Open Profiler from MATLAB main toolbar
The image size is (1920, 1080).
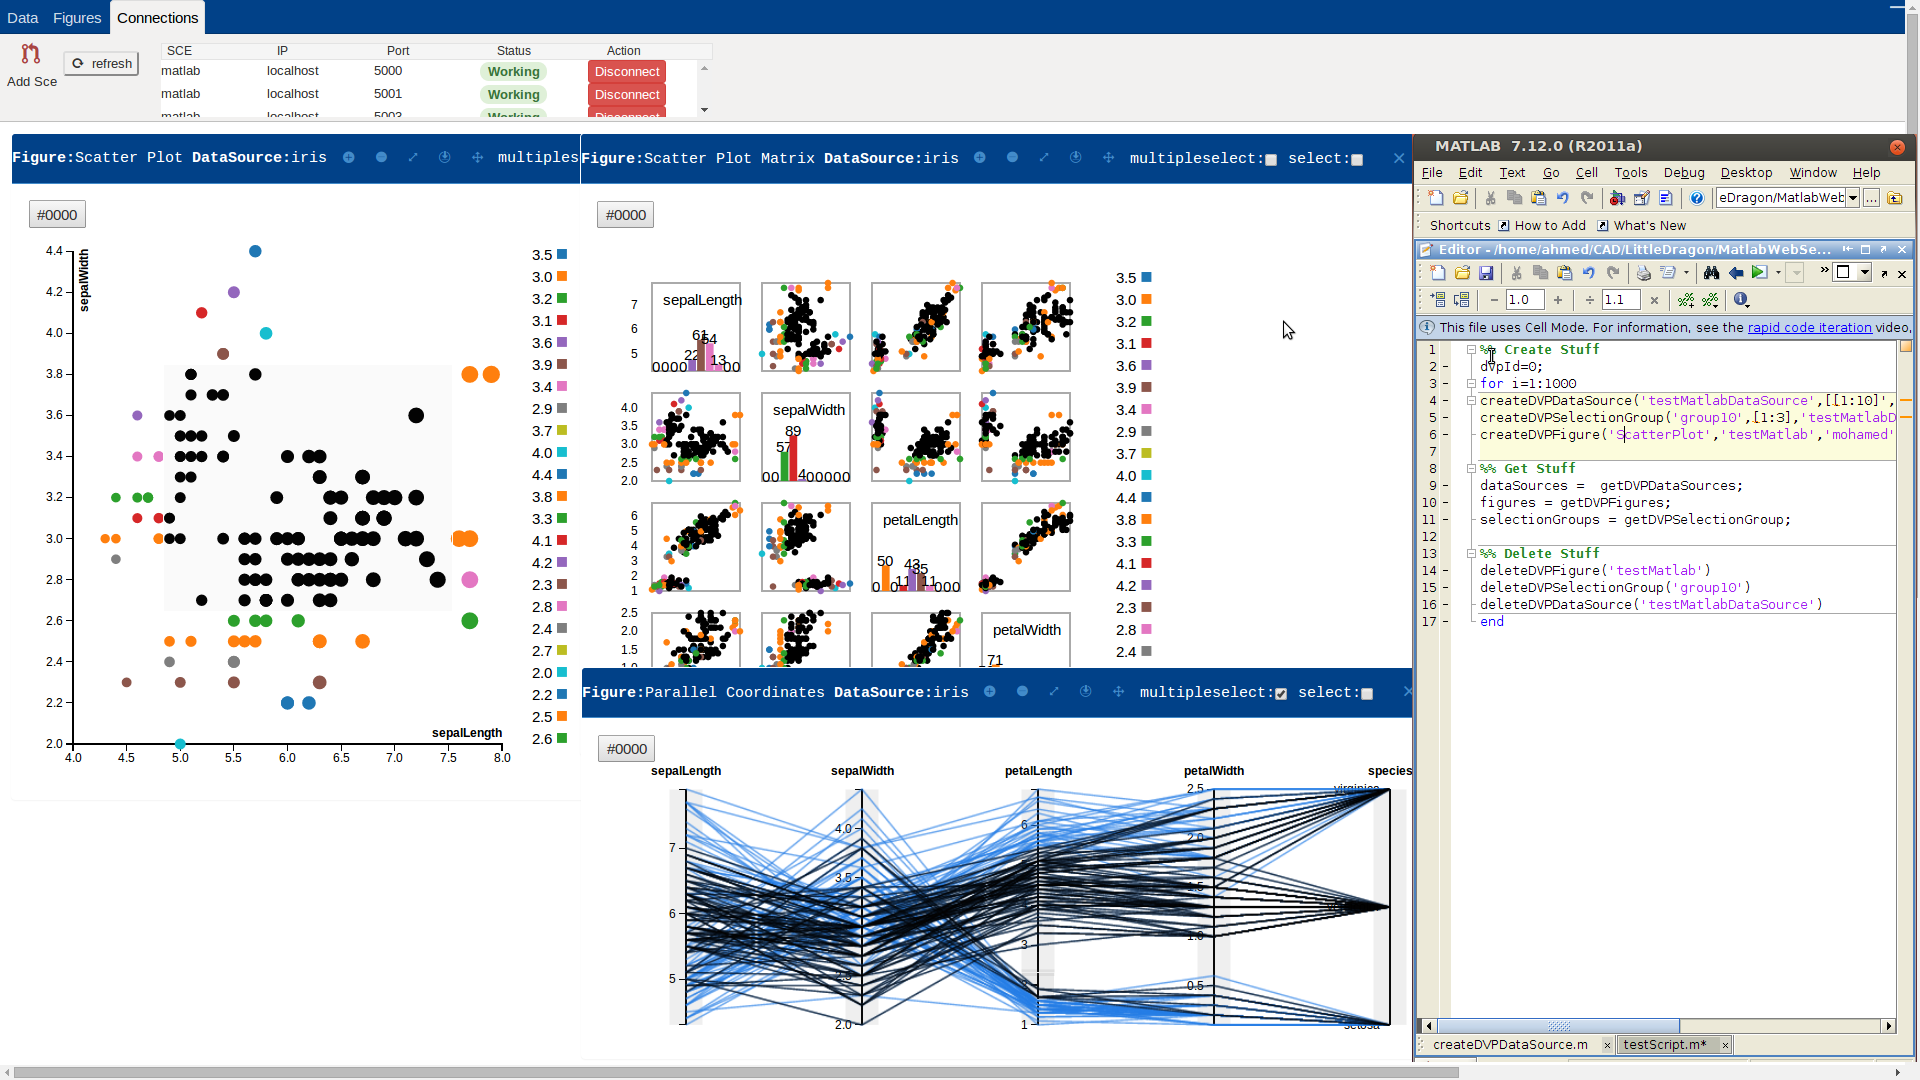point(1665,198)
